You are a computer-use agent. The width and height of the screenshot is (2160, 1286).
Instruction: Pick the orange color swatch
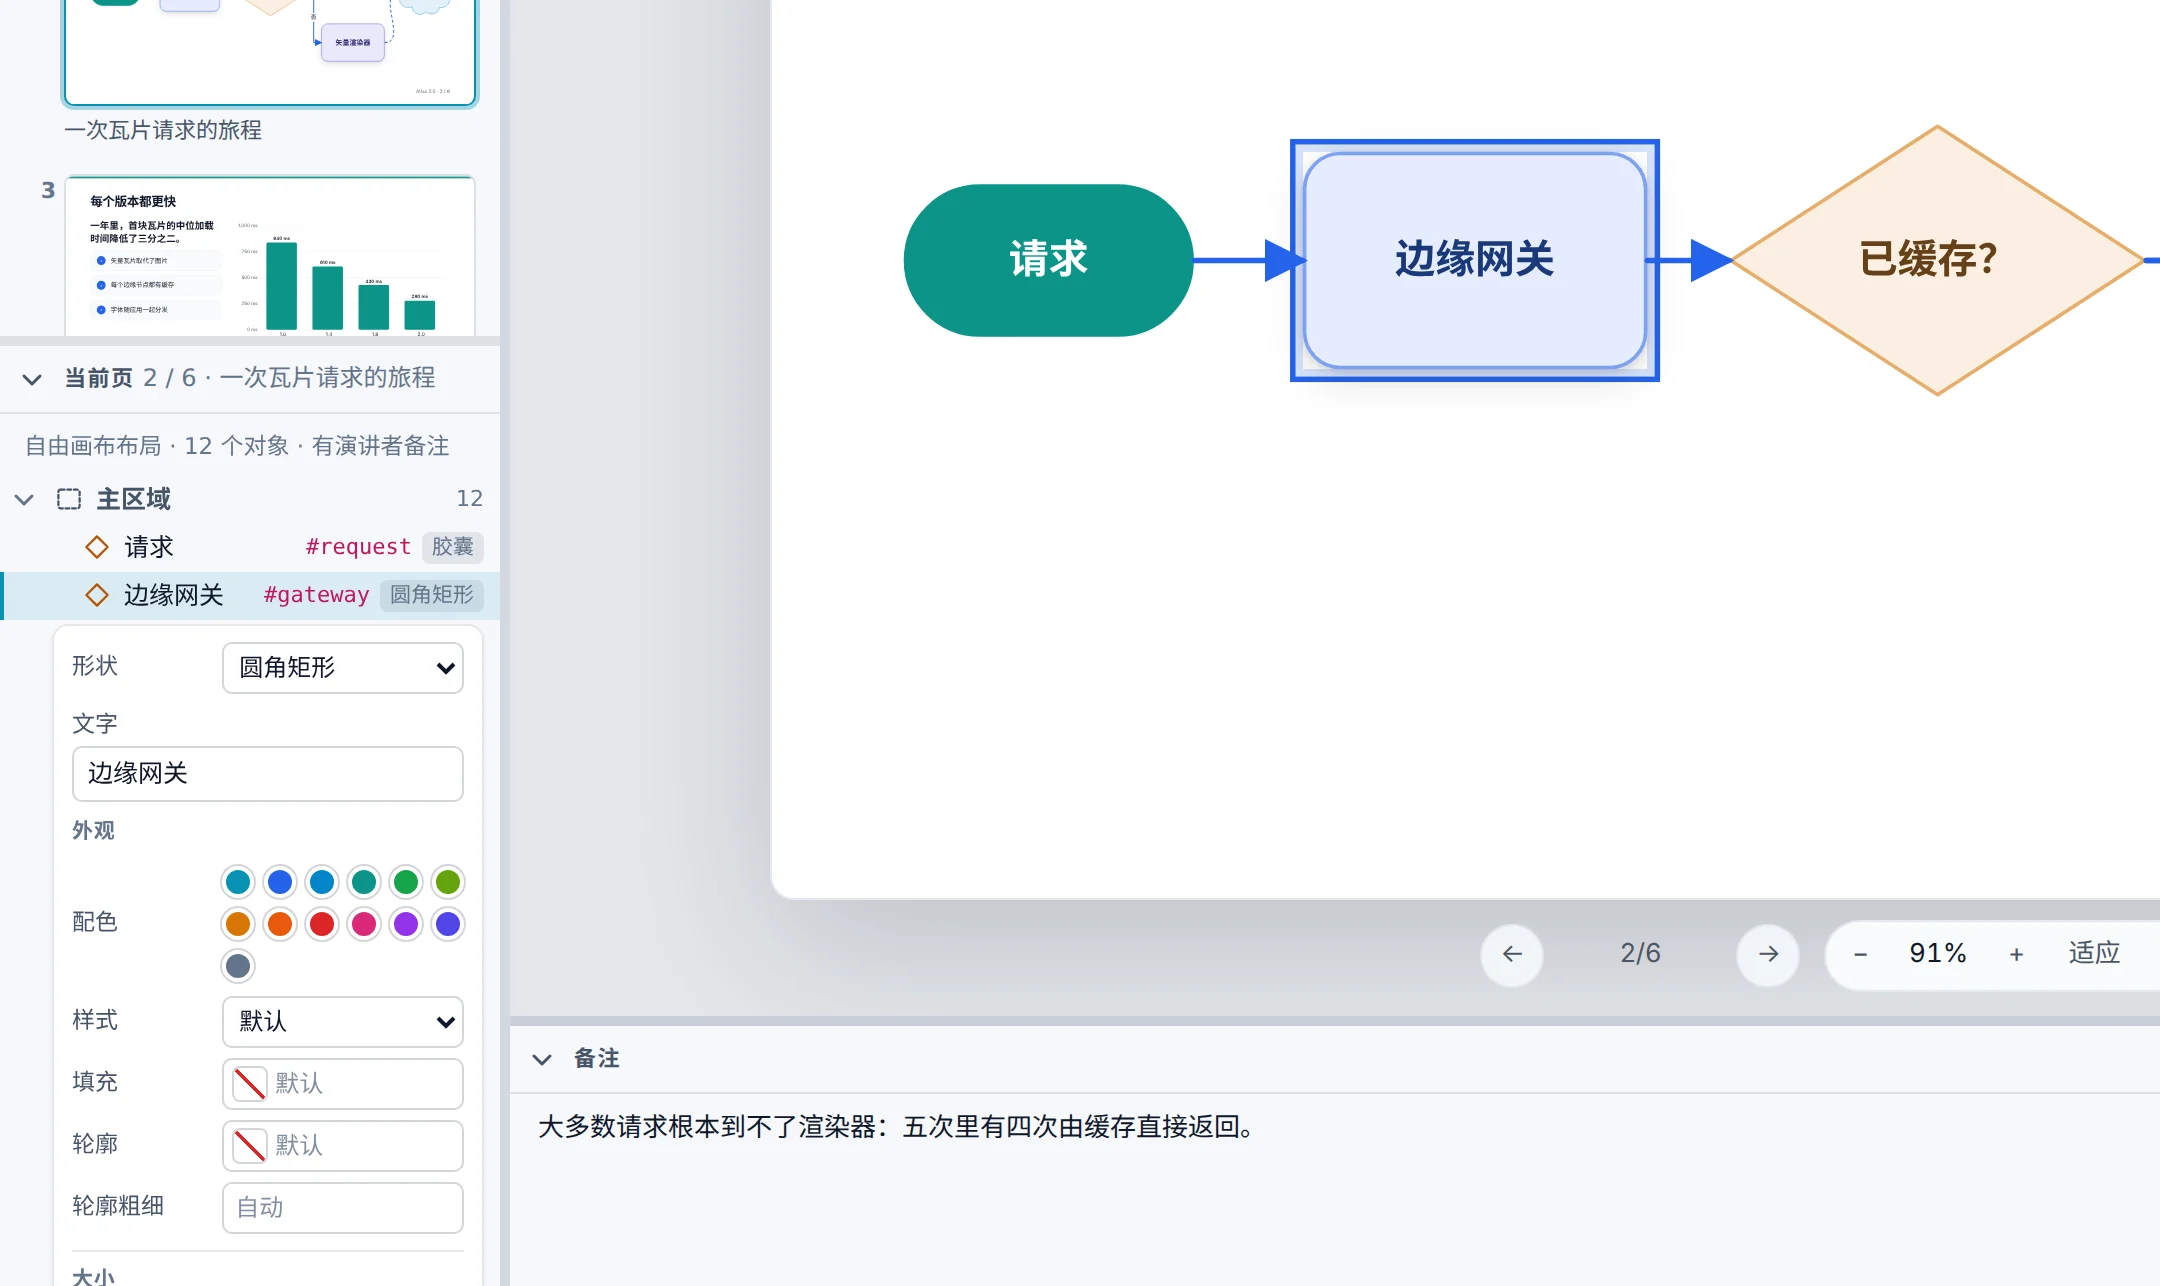click(280, 924)
